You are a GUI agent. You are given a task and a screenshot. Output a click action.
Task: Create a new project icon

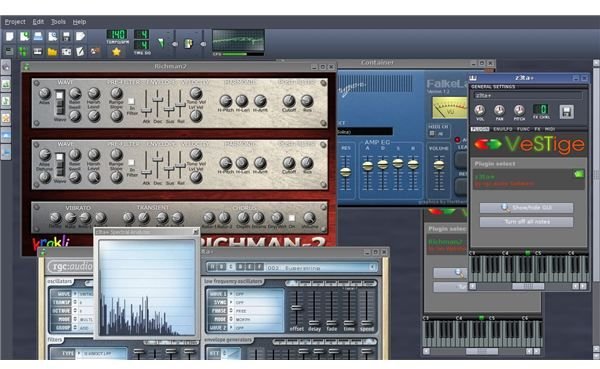[10, 36]
